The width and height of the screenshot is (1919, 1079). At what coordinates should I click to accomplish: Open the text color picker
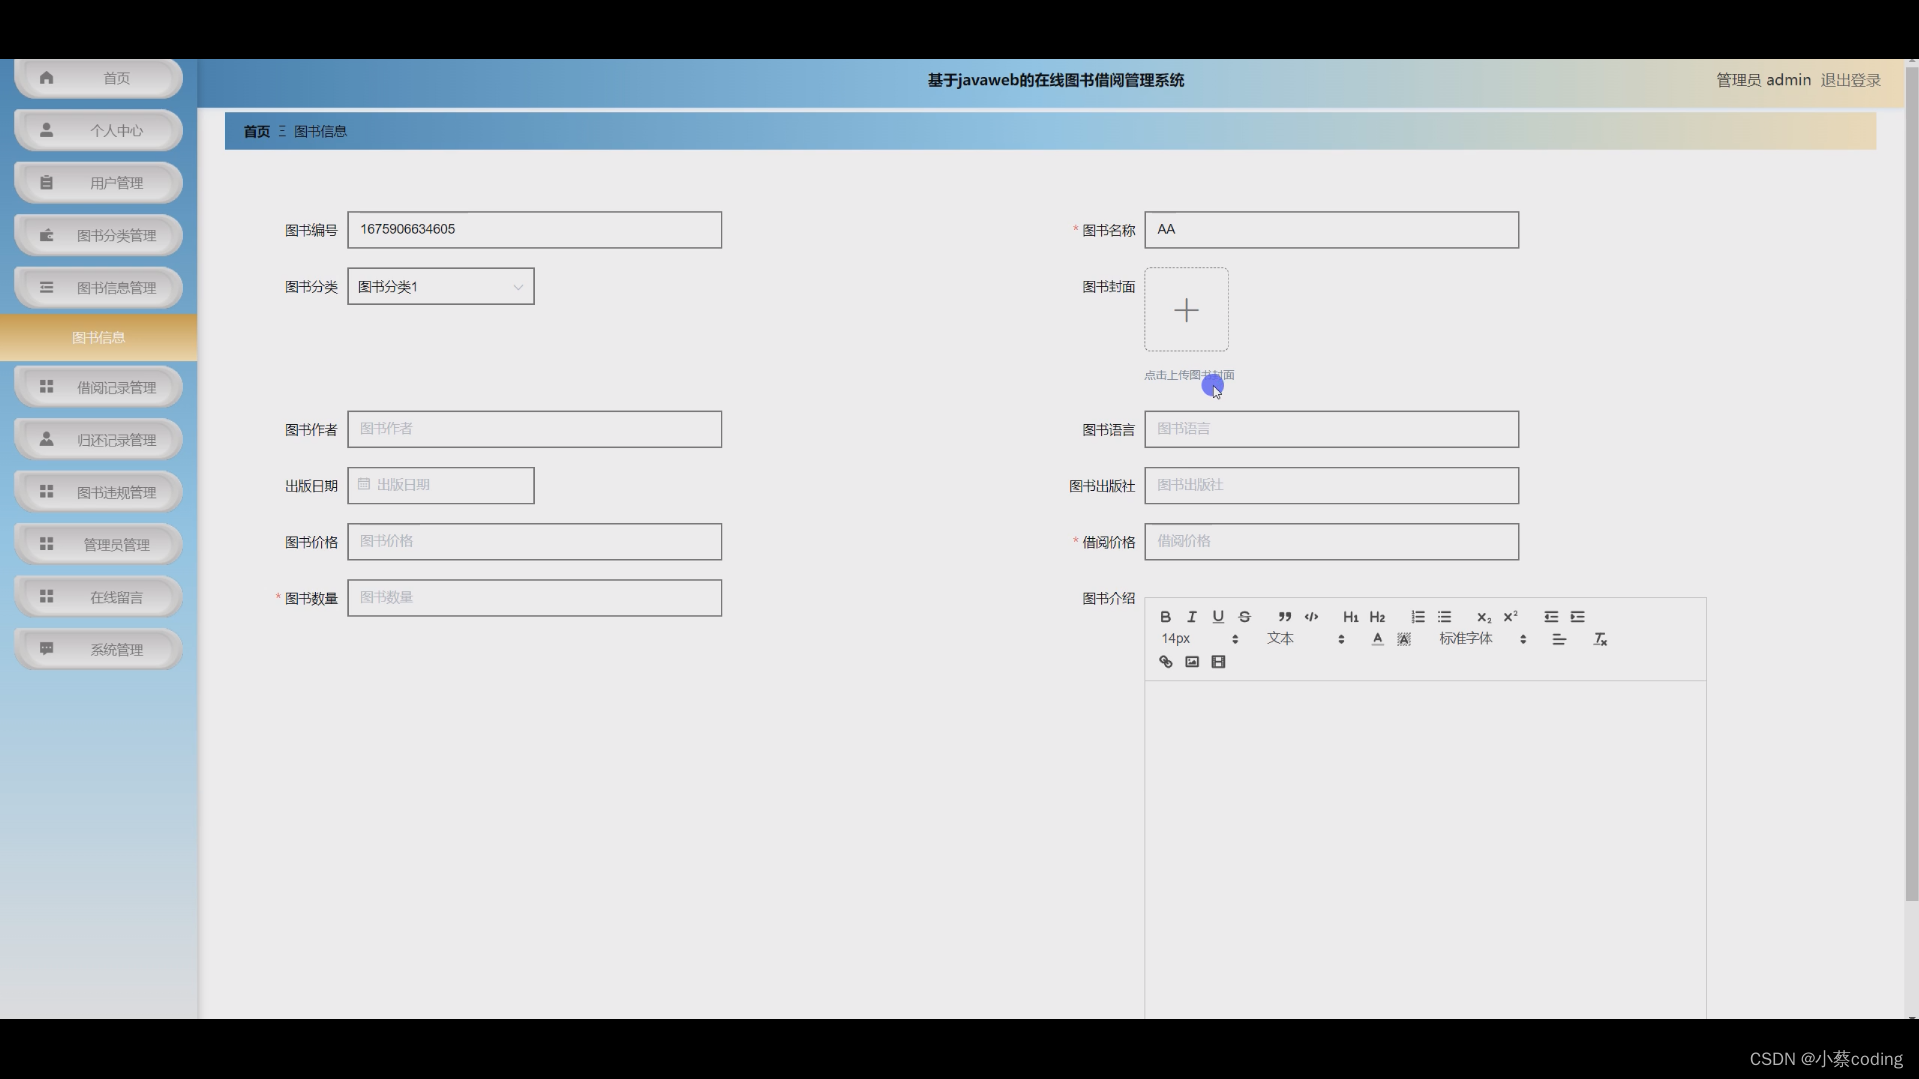[1377, 639]
